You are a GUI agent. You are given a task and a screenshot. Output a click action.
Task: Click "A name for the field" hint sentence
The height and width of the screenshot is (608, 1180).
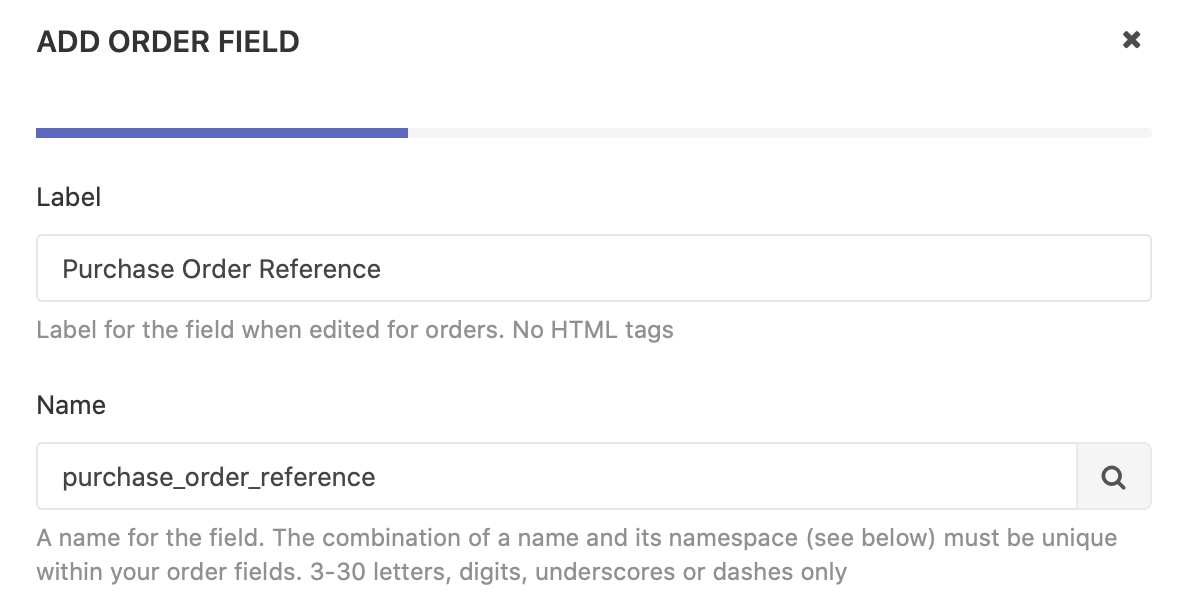pos(151,538)
